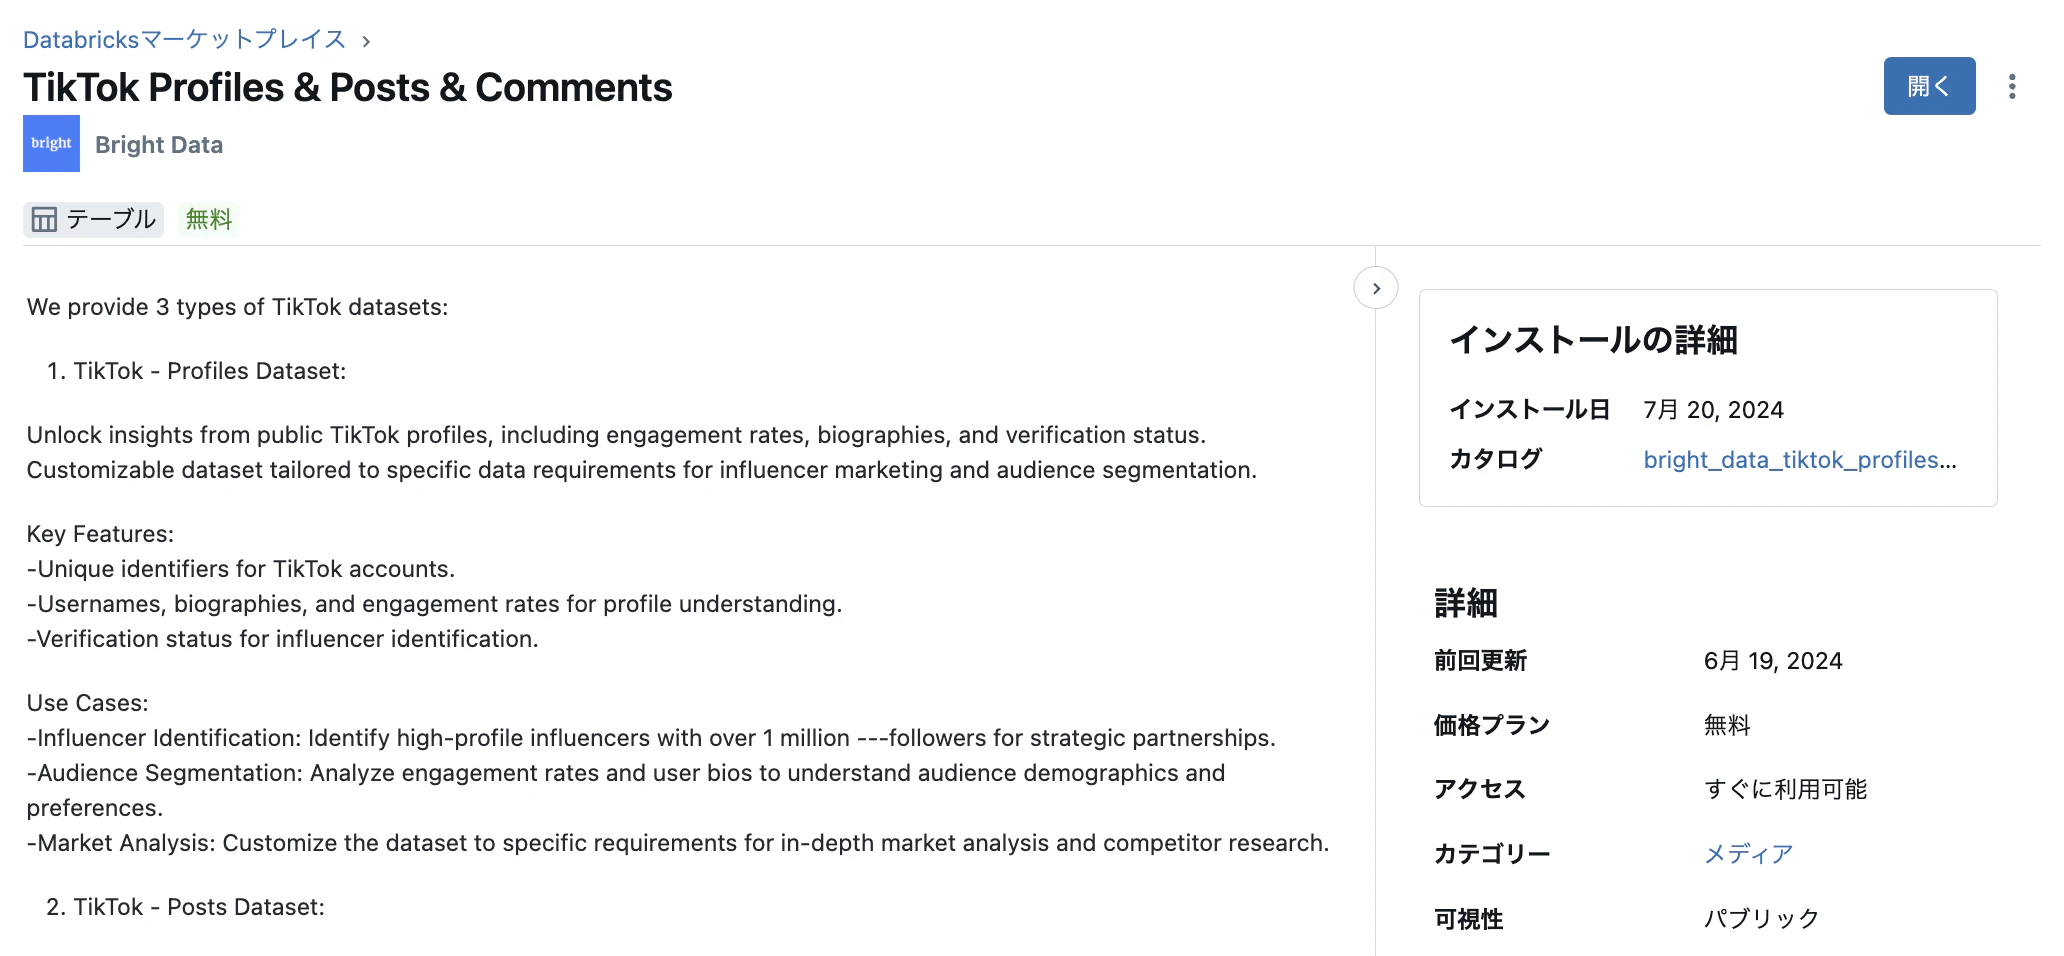Click the Bright Data logo thumbnail
2064x956 pixels.
(x=51, y=144)
